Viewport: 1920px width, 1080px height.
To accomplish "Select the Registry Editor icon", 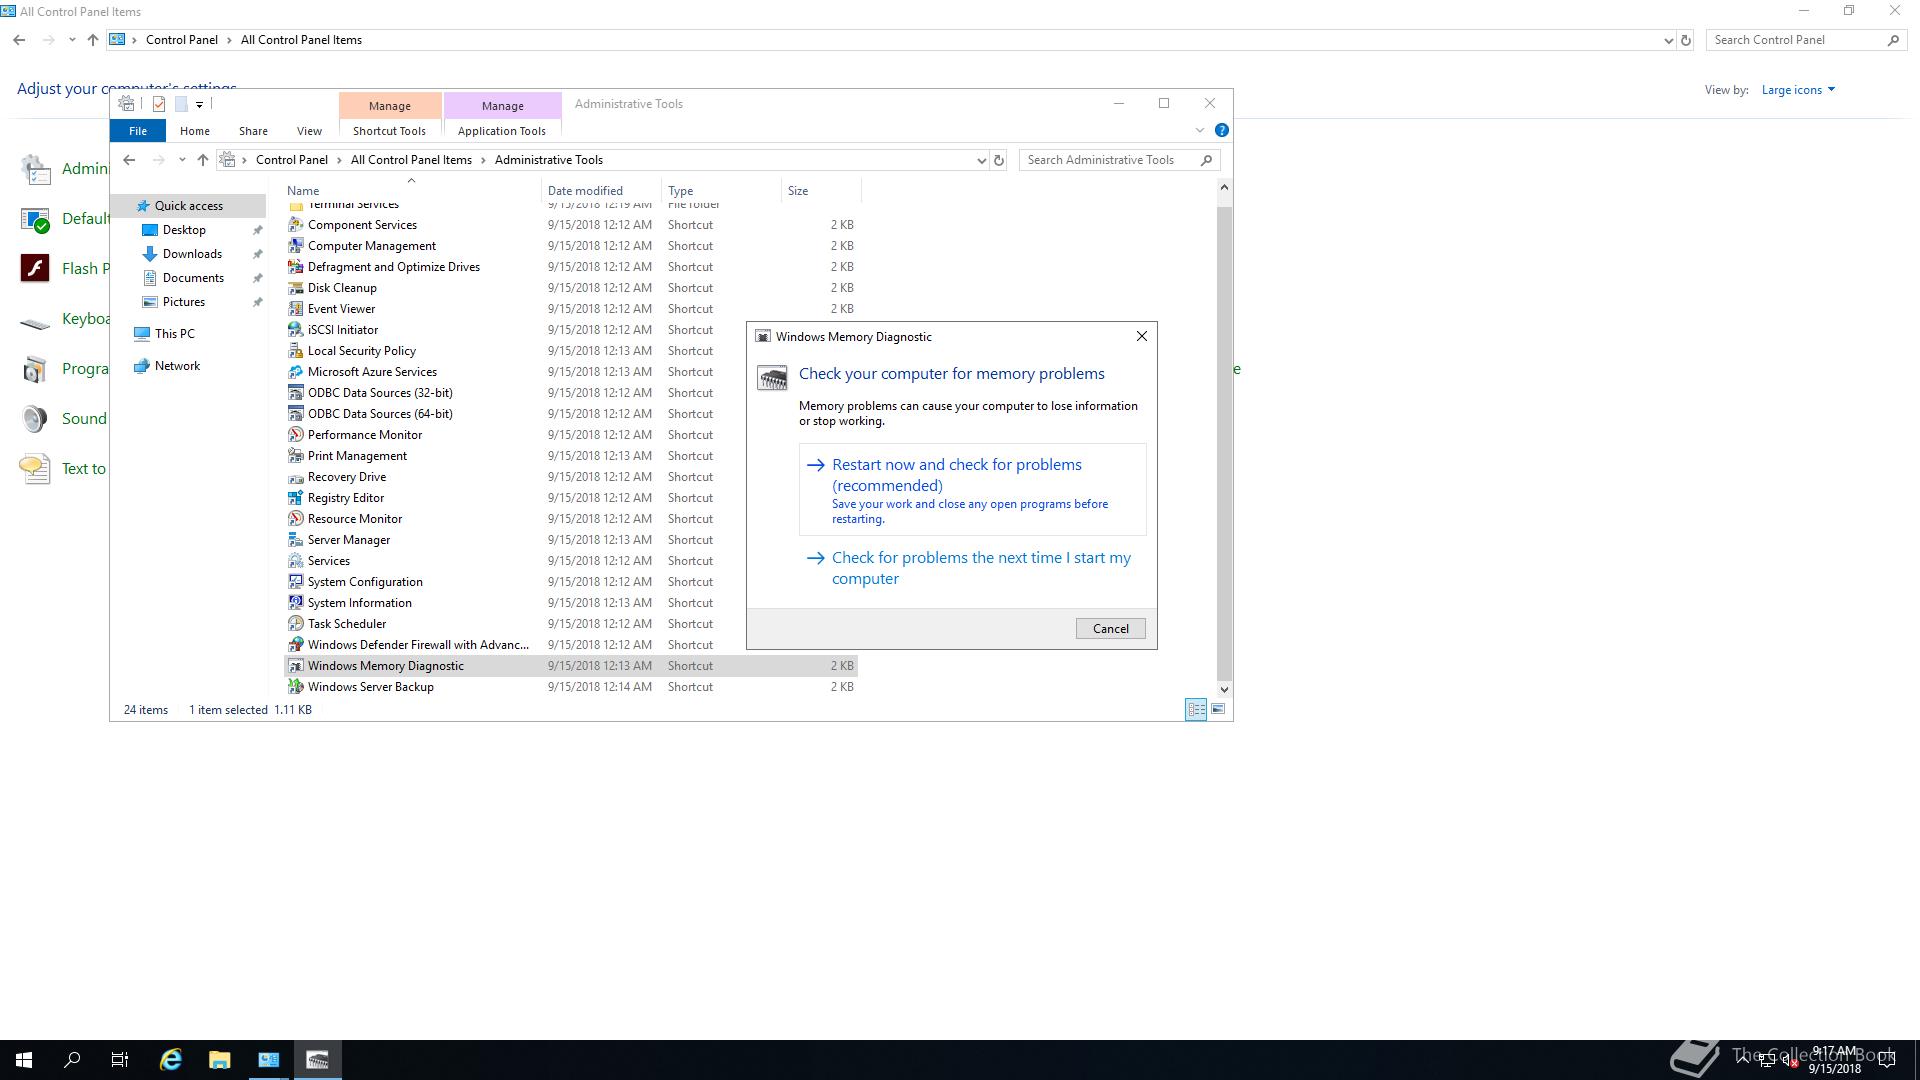I will [x=295, y=498].
